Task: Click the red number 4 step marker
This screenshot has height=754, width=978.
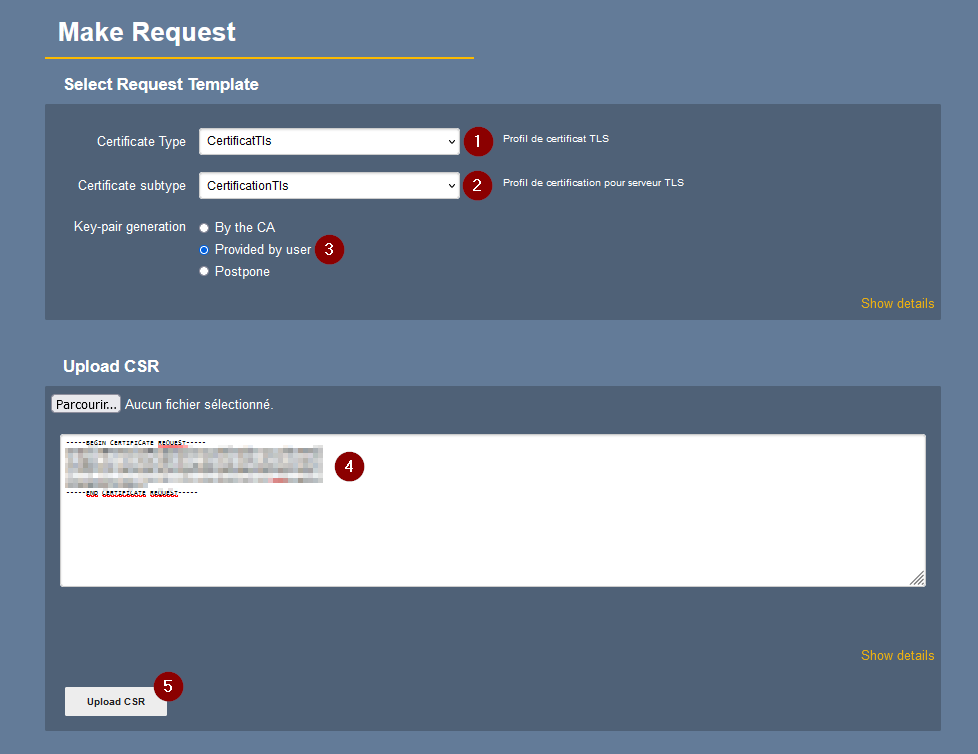Action: (x=349, y=467)
